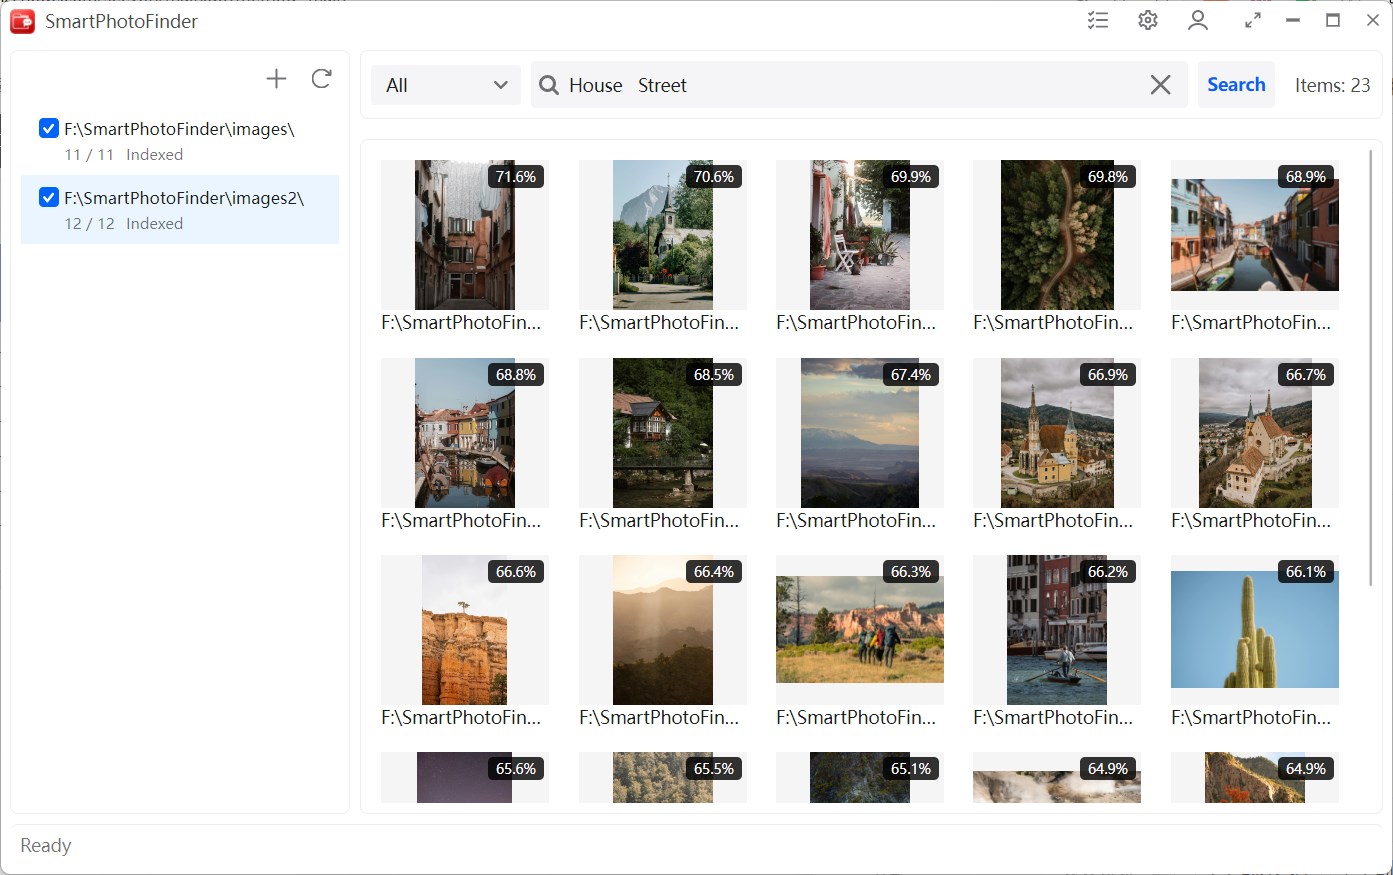The width and height of the screenshot is (1393, 875).
Task: Select the F:\SmartPhotoFinder\images\ folder row
Action: pyautogui.click(x=180, y=141)
